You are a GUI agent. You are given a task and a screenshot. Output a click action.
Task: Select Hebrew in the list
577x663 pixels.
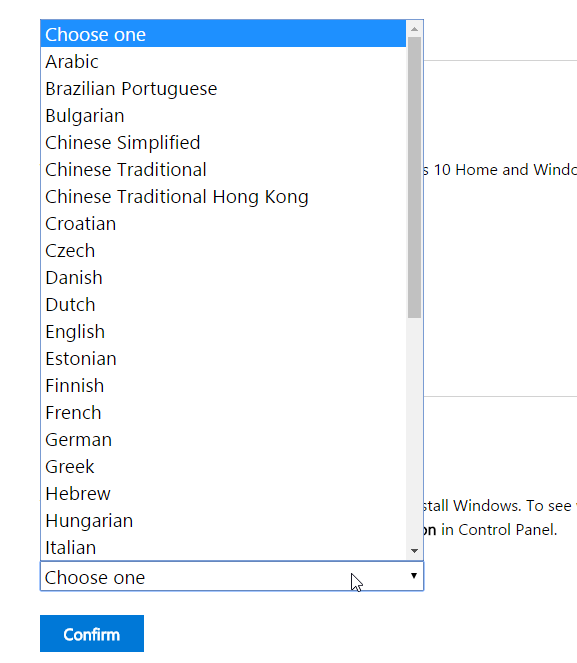pos(223,493)
